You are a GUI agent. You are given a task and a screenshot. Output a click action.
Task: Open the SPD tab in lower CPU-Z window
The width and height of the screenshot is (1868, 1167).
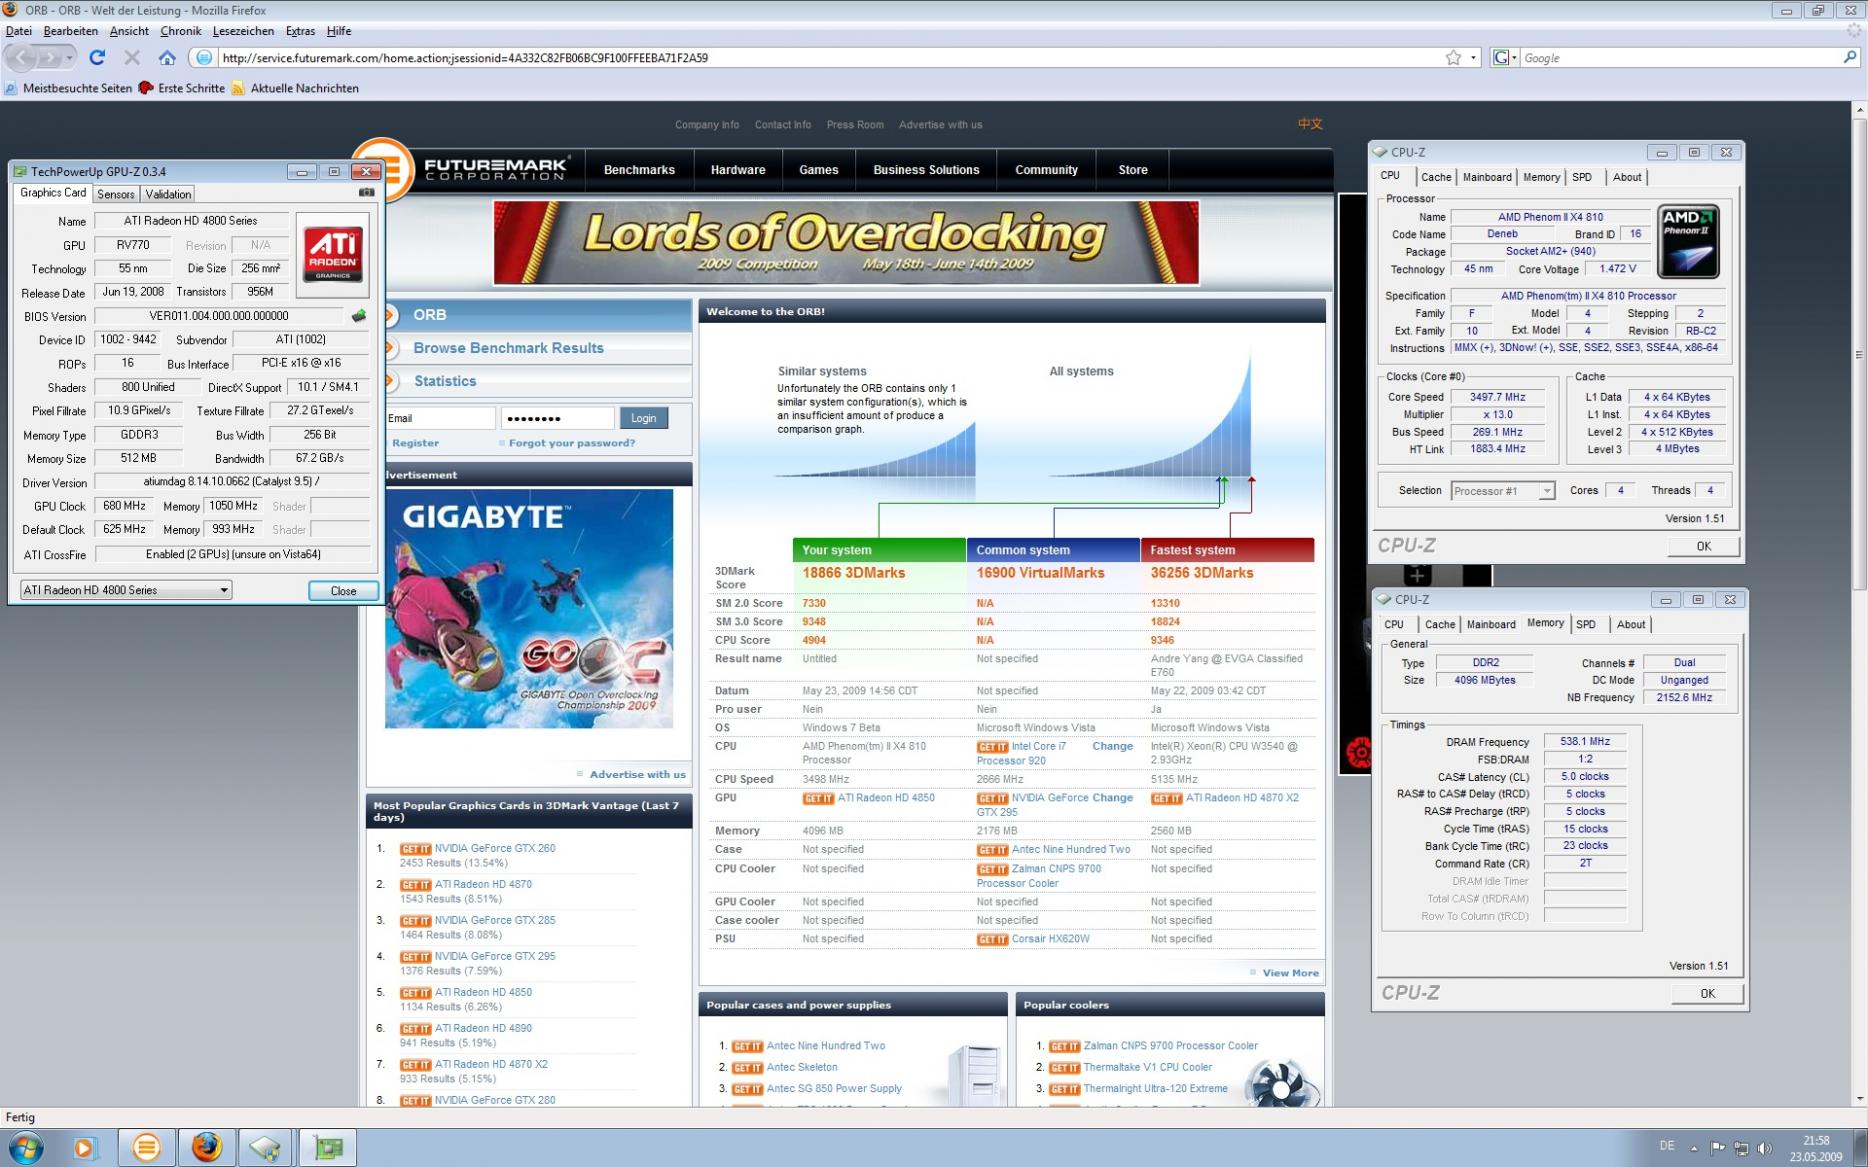pos(1586,624)
